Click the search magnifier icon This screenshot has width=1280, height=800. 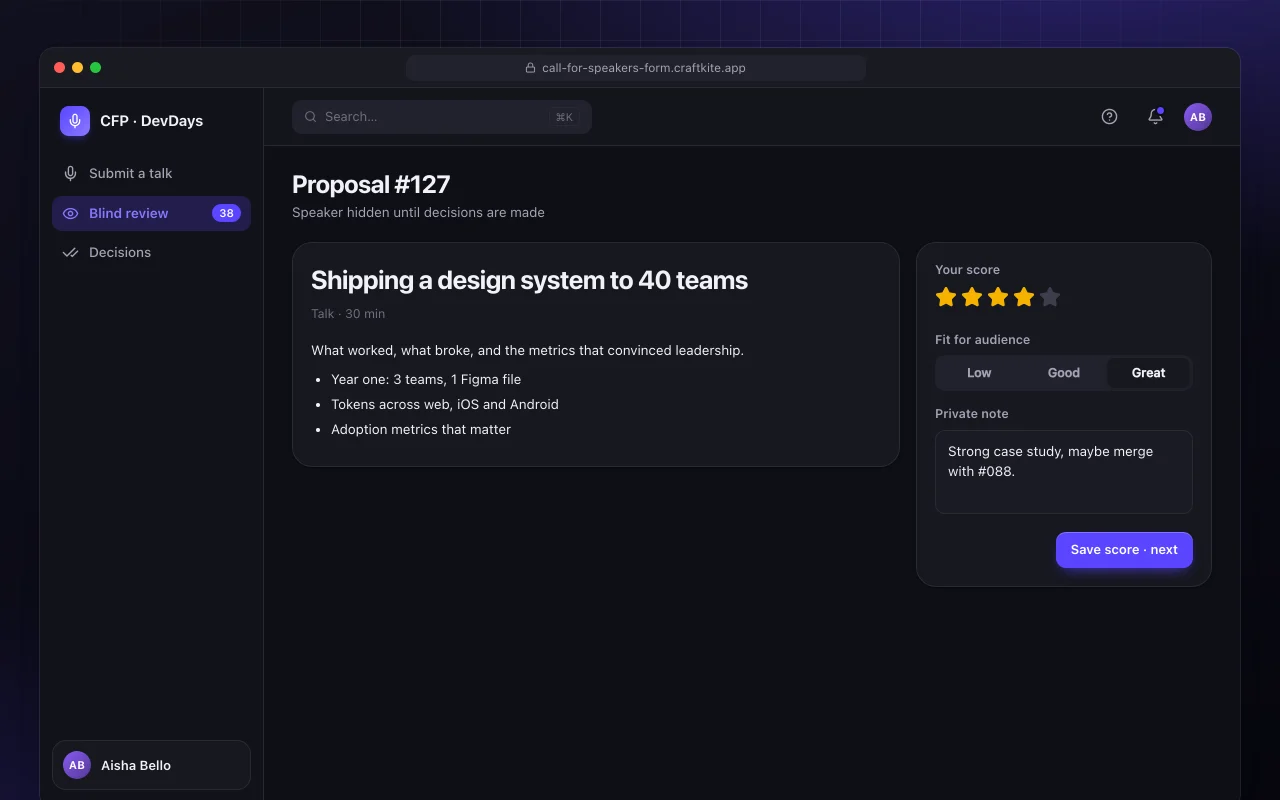point(311,117)
